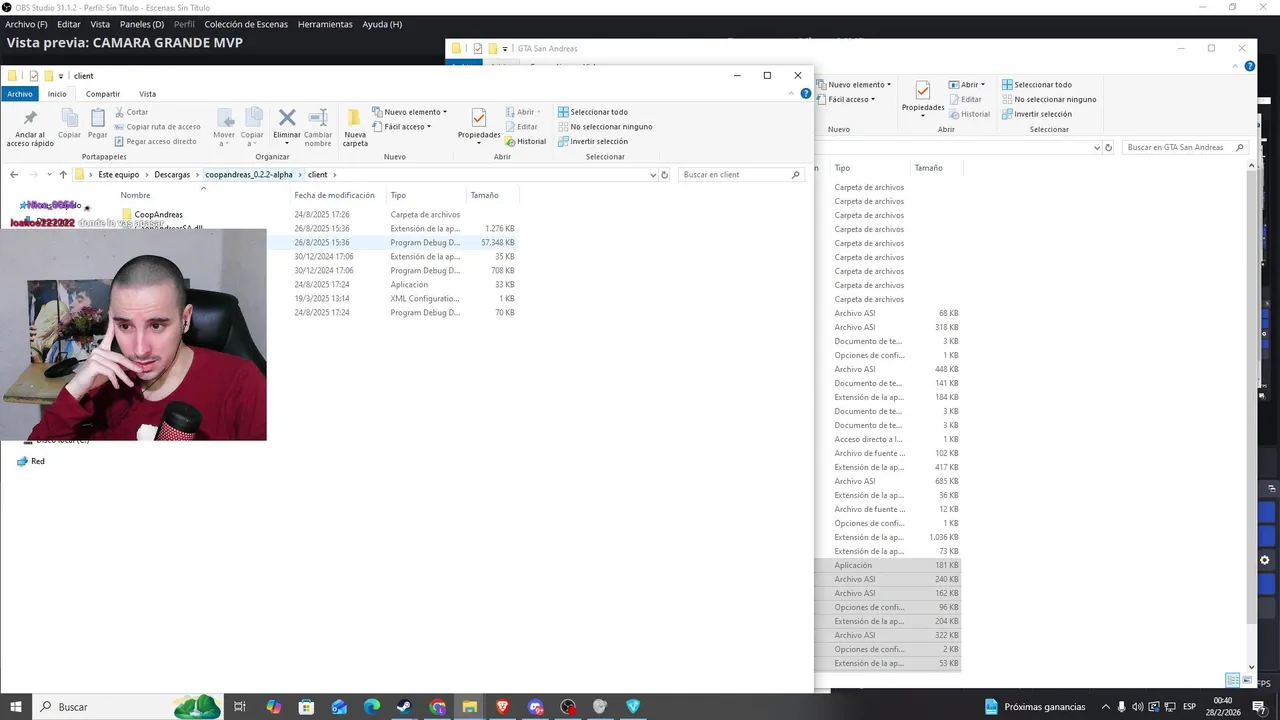The height and width of the screenshot is (720, 1280).
Task: Open Nuevo elemento dropdown in client window
Action: click(x=409, y=112)
